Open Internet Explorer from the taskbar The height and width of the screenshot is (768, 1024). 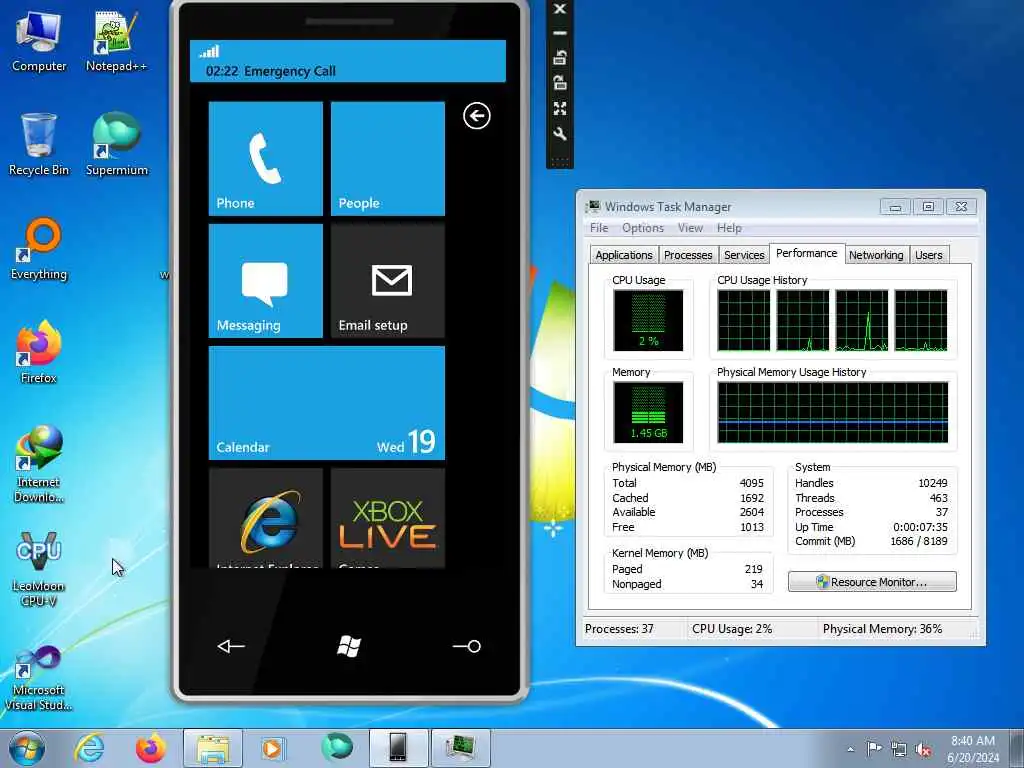pos(88,748)
